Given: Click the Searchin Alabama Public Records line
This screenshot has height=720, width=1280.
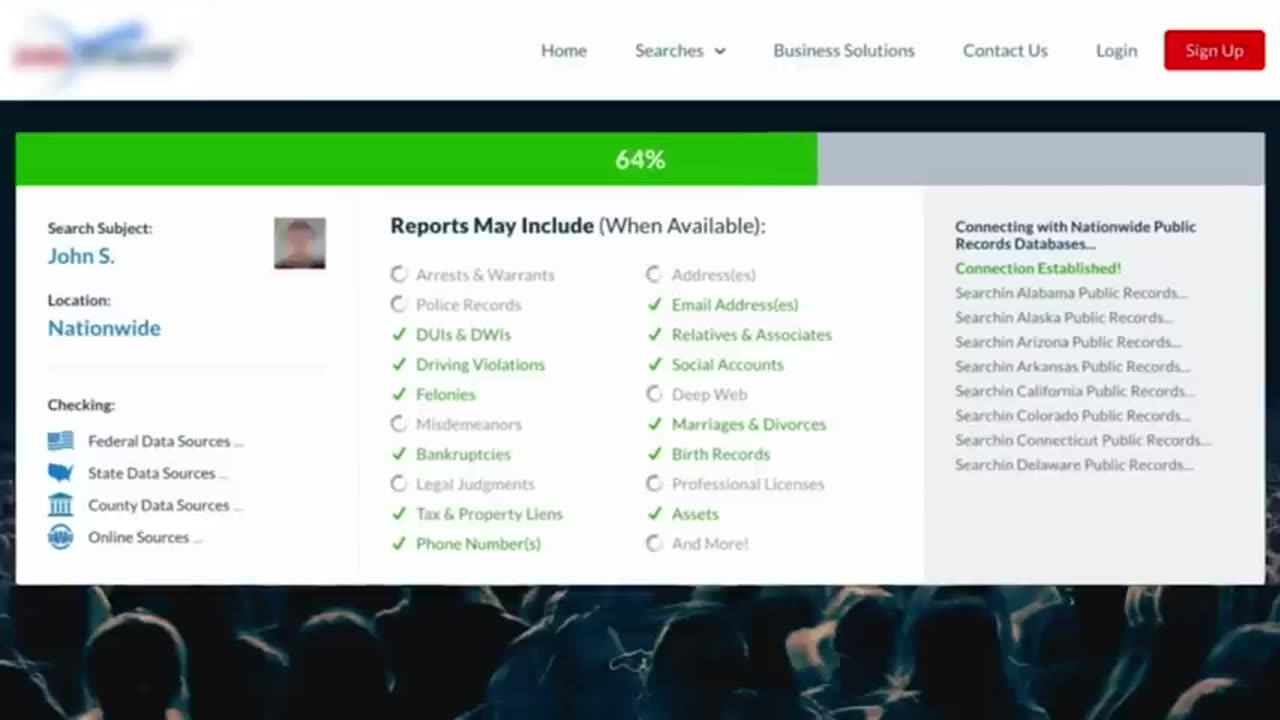Looking at the screenshot, I should pos(1071,293).
